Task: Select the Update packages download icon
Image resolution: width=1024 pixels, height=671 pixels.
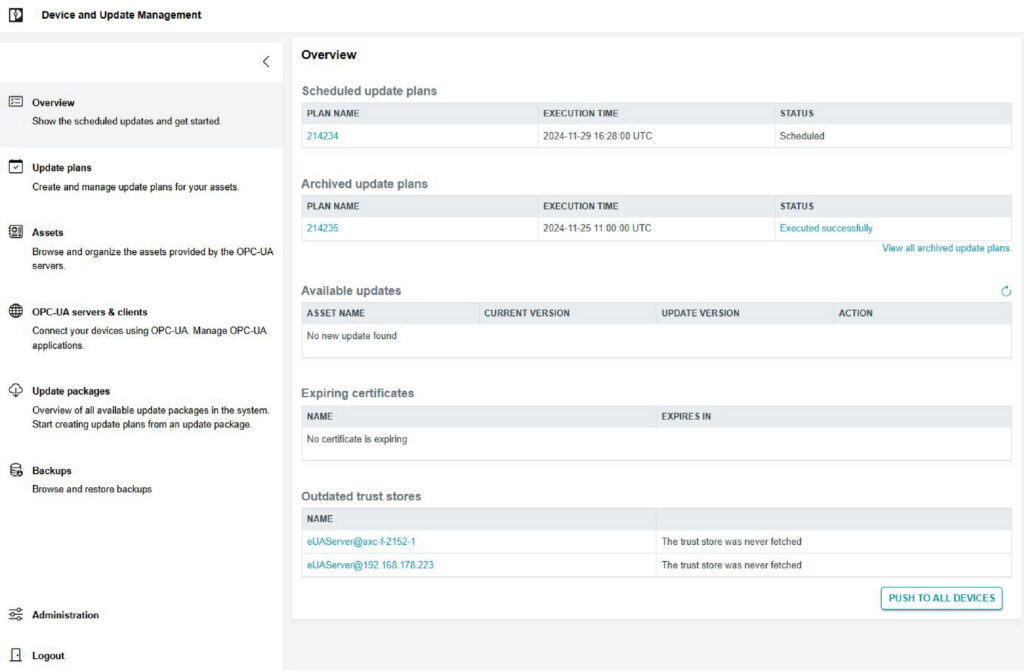Action: tap(16, 389)
